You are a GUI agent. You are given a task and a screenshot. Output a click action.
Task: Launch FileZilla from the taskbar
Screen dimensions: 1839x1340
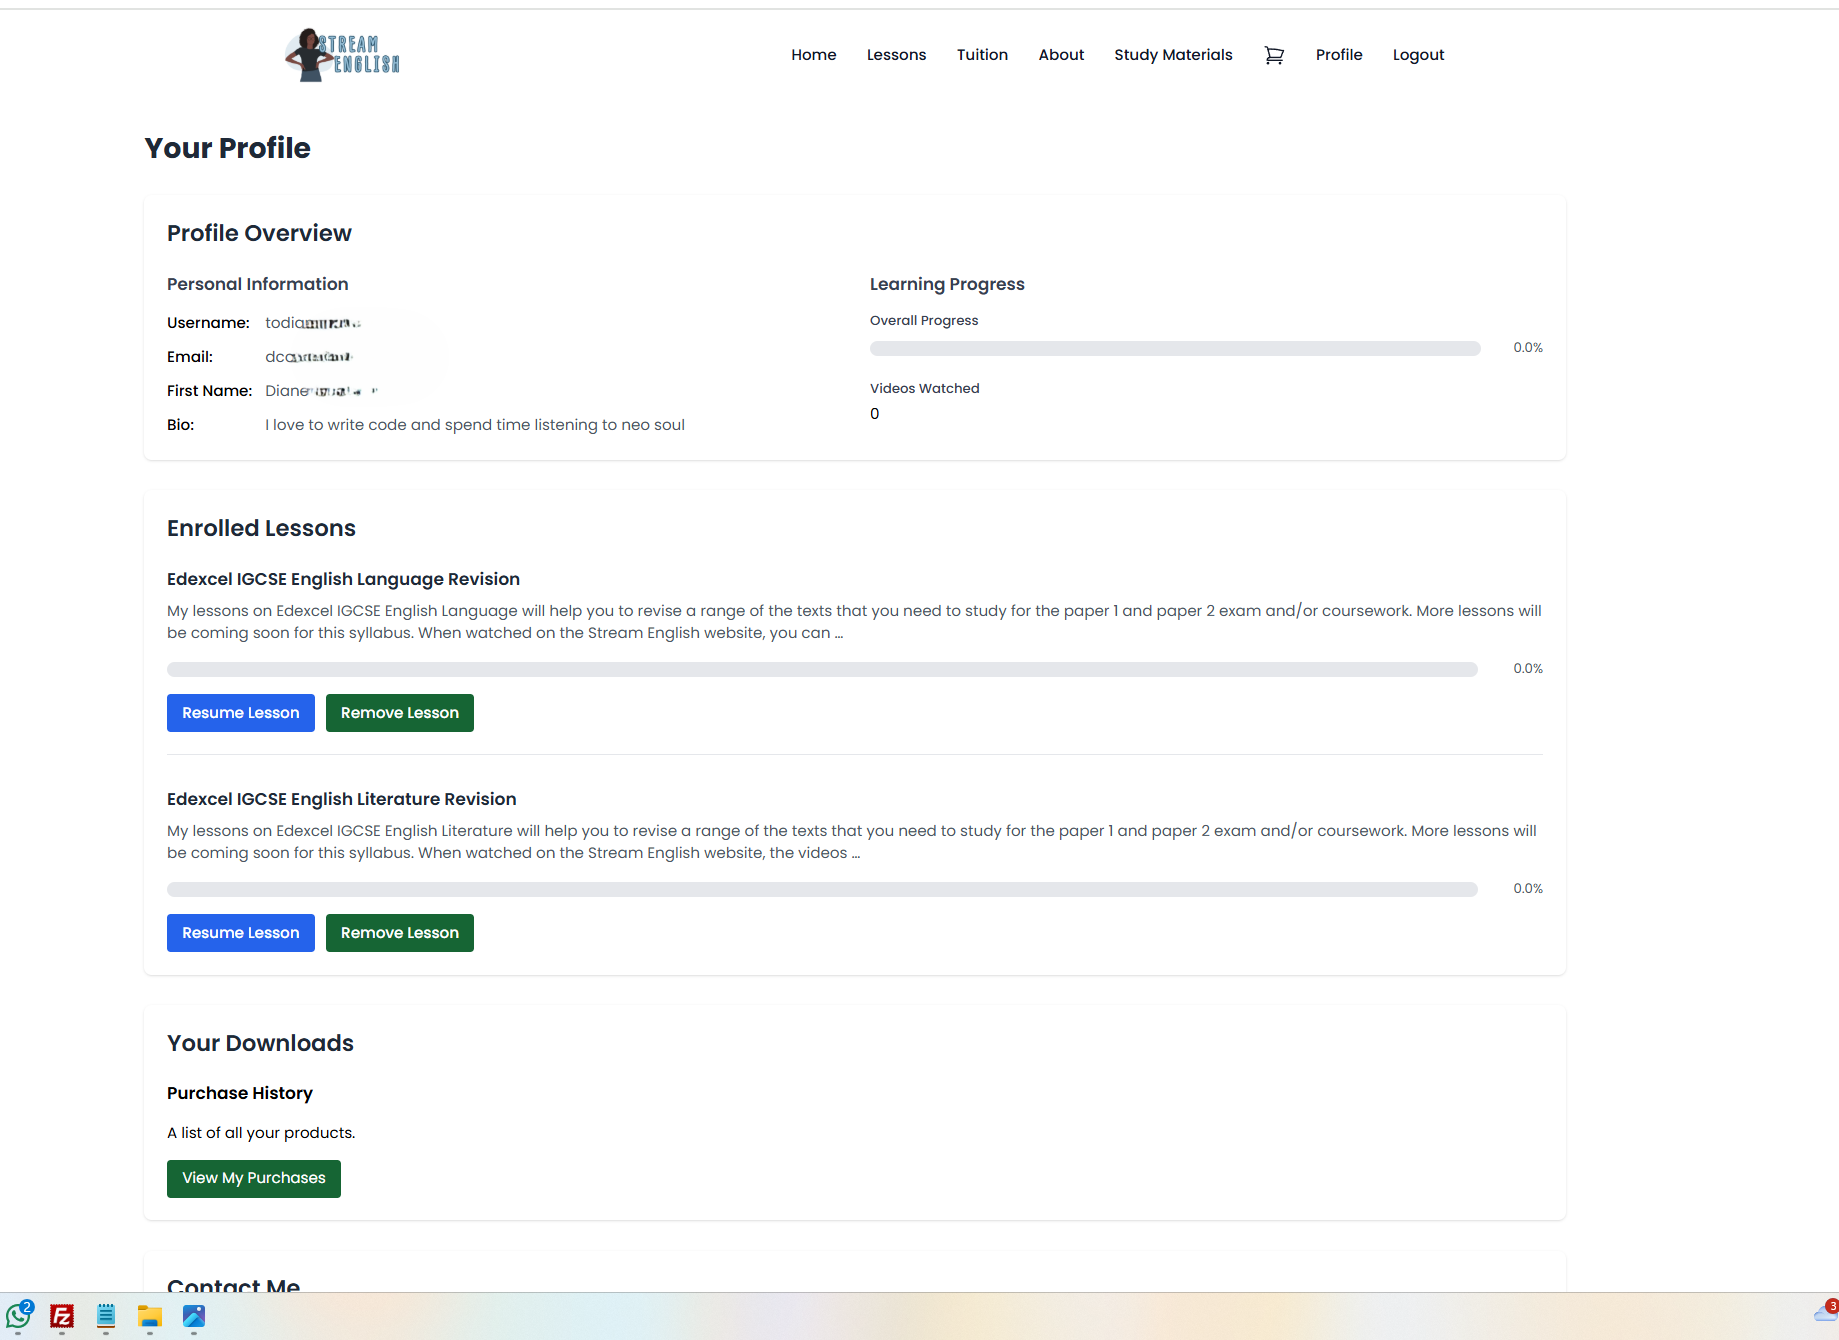[62, 1316]
